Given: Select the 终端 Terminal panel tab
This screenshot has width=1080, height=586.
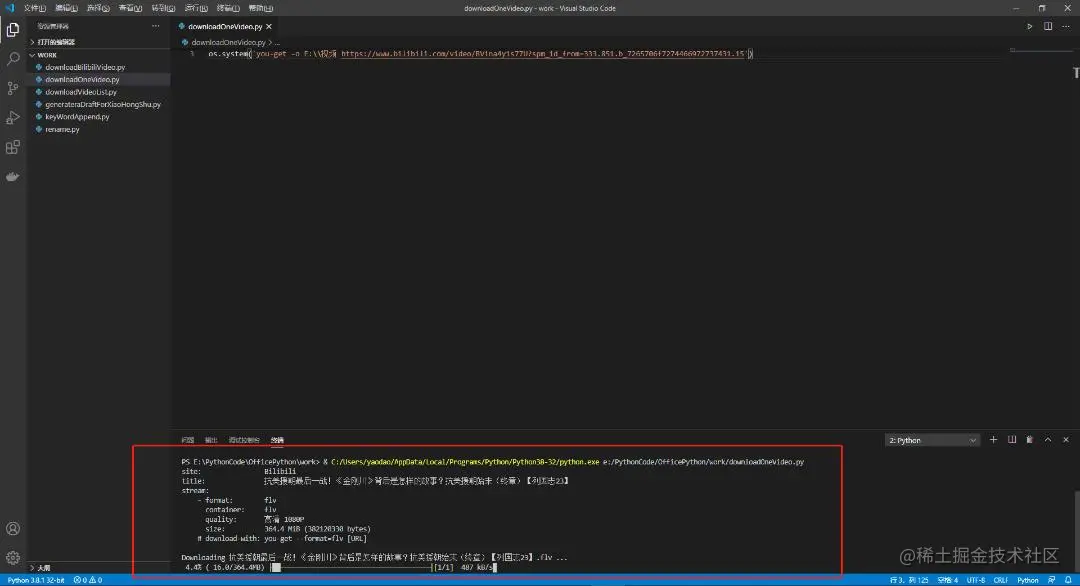Looking at the screenshot, I should point(277,440).
